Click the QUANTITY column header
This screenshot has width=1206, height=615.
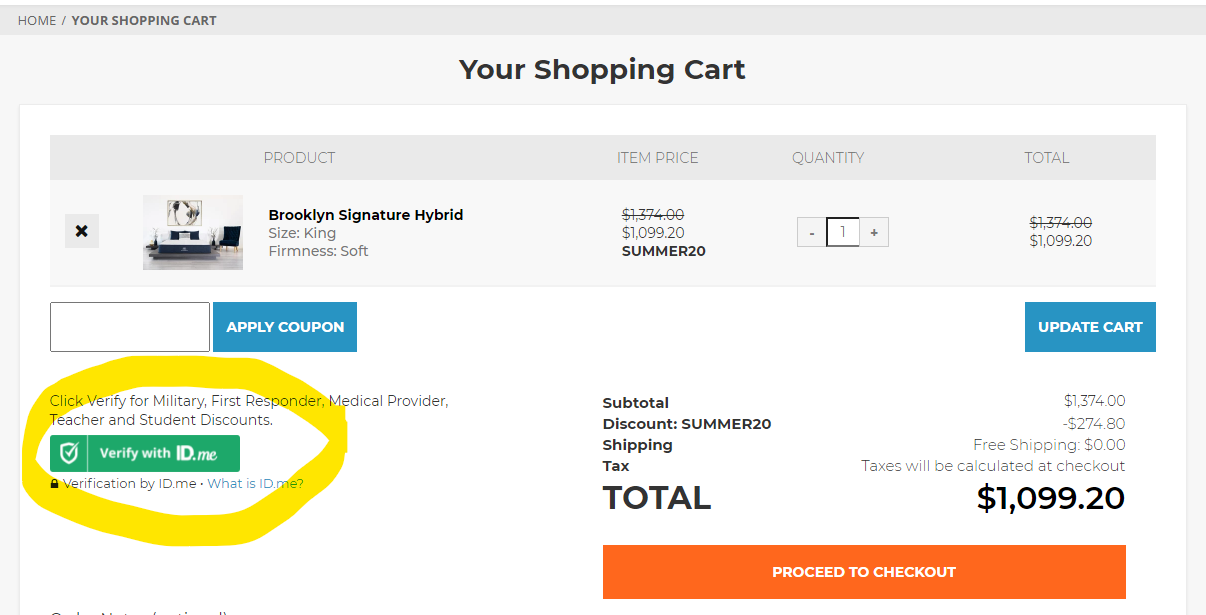(x=828, y=158)
